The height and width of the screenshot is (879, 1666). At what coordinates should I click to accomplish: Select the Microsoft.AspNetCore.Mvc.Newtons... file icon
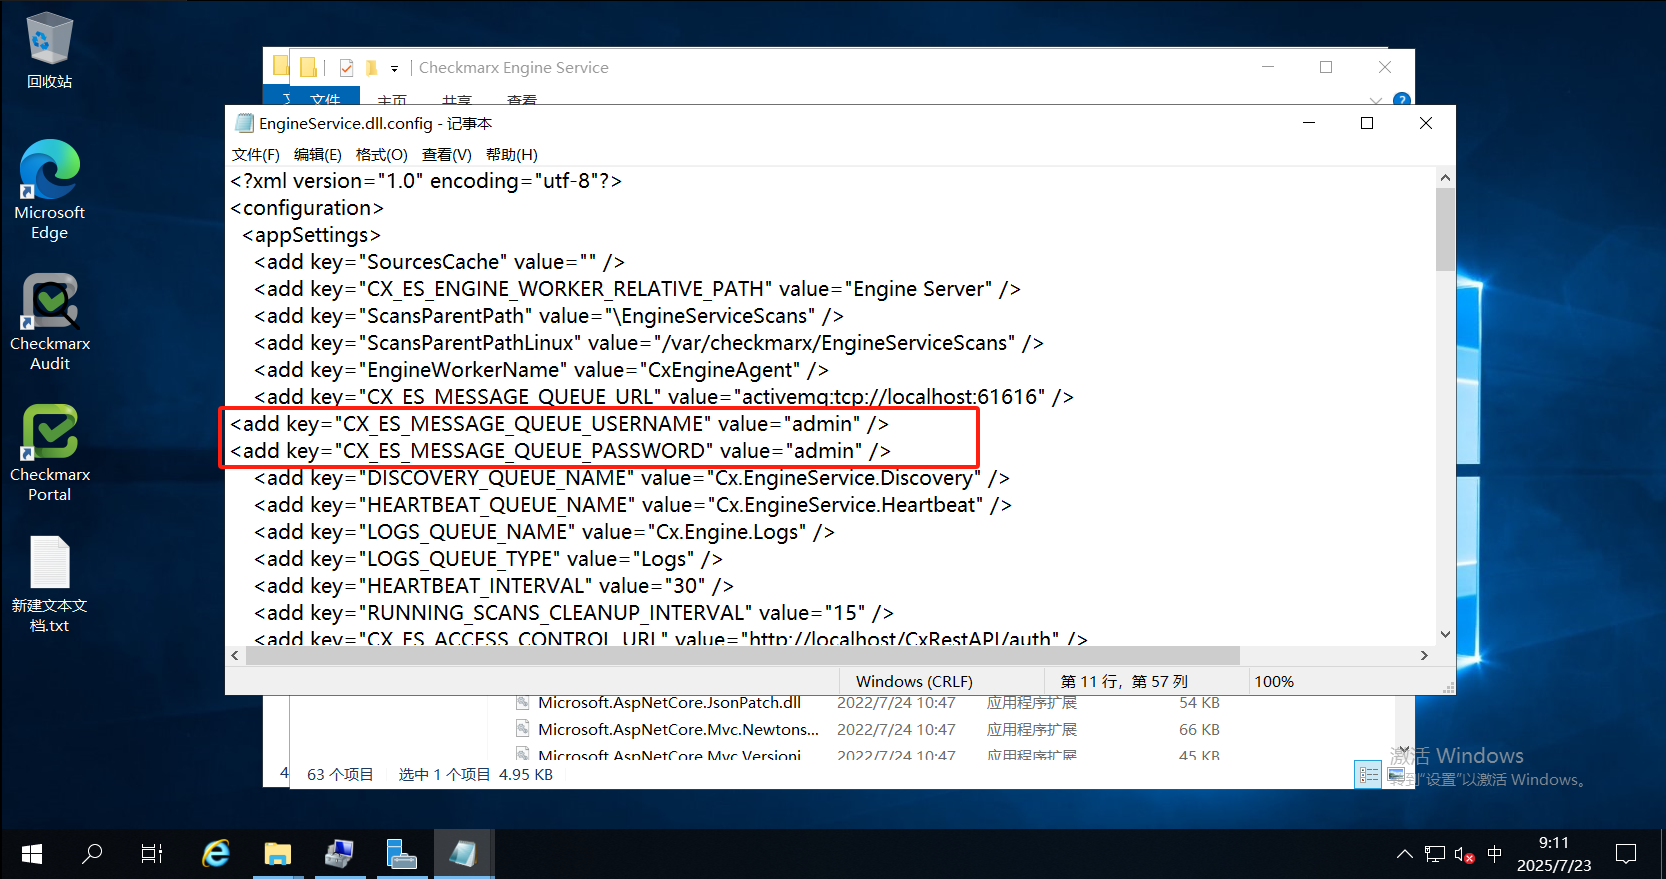coord(522,729)
